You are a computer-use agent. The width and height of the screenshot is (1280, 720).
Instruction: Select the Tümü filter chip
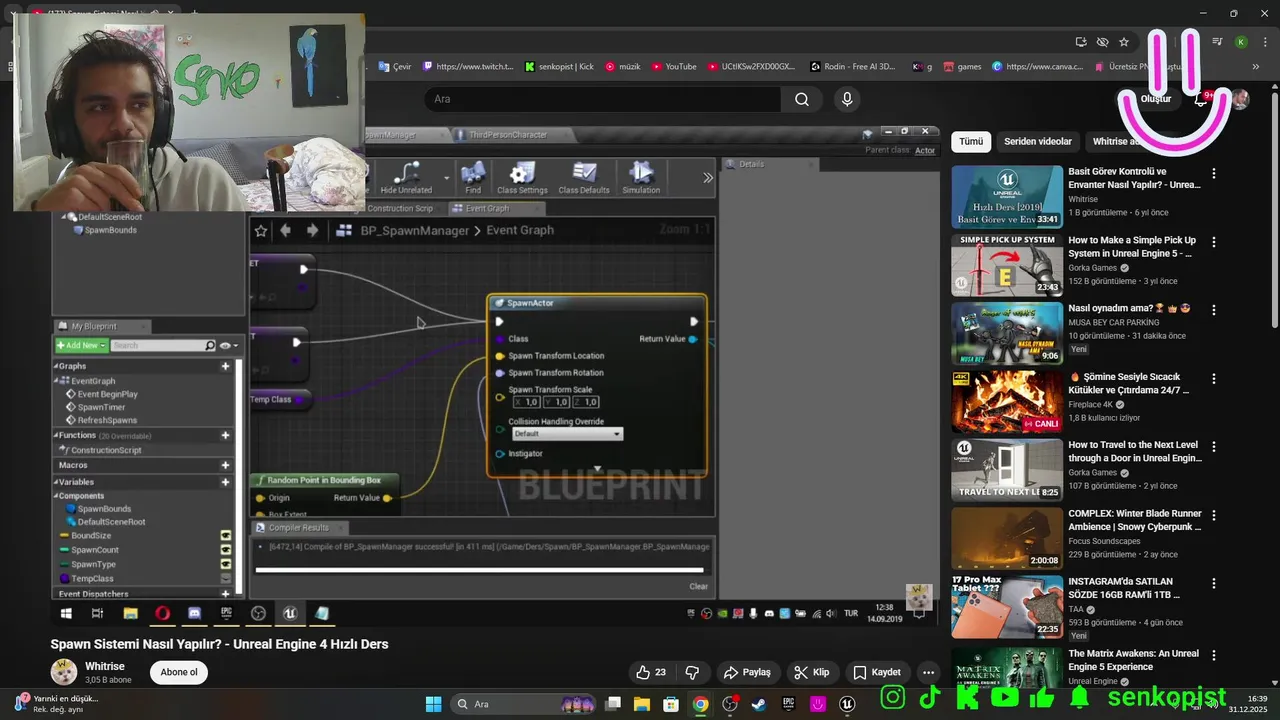click(971, 142)
